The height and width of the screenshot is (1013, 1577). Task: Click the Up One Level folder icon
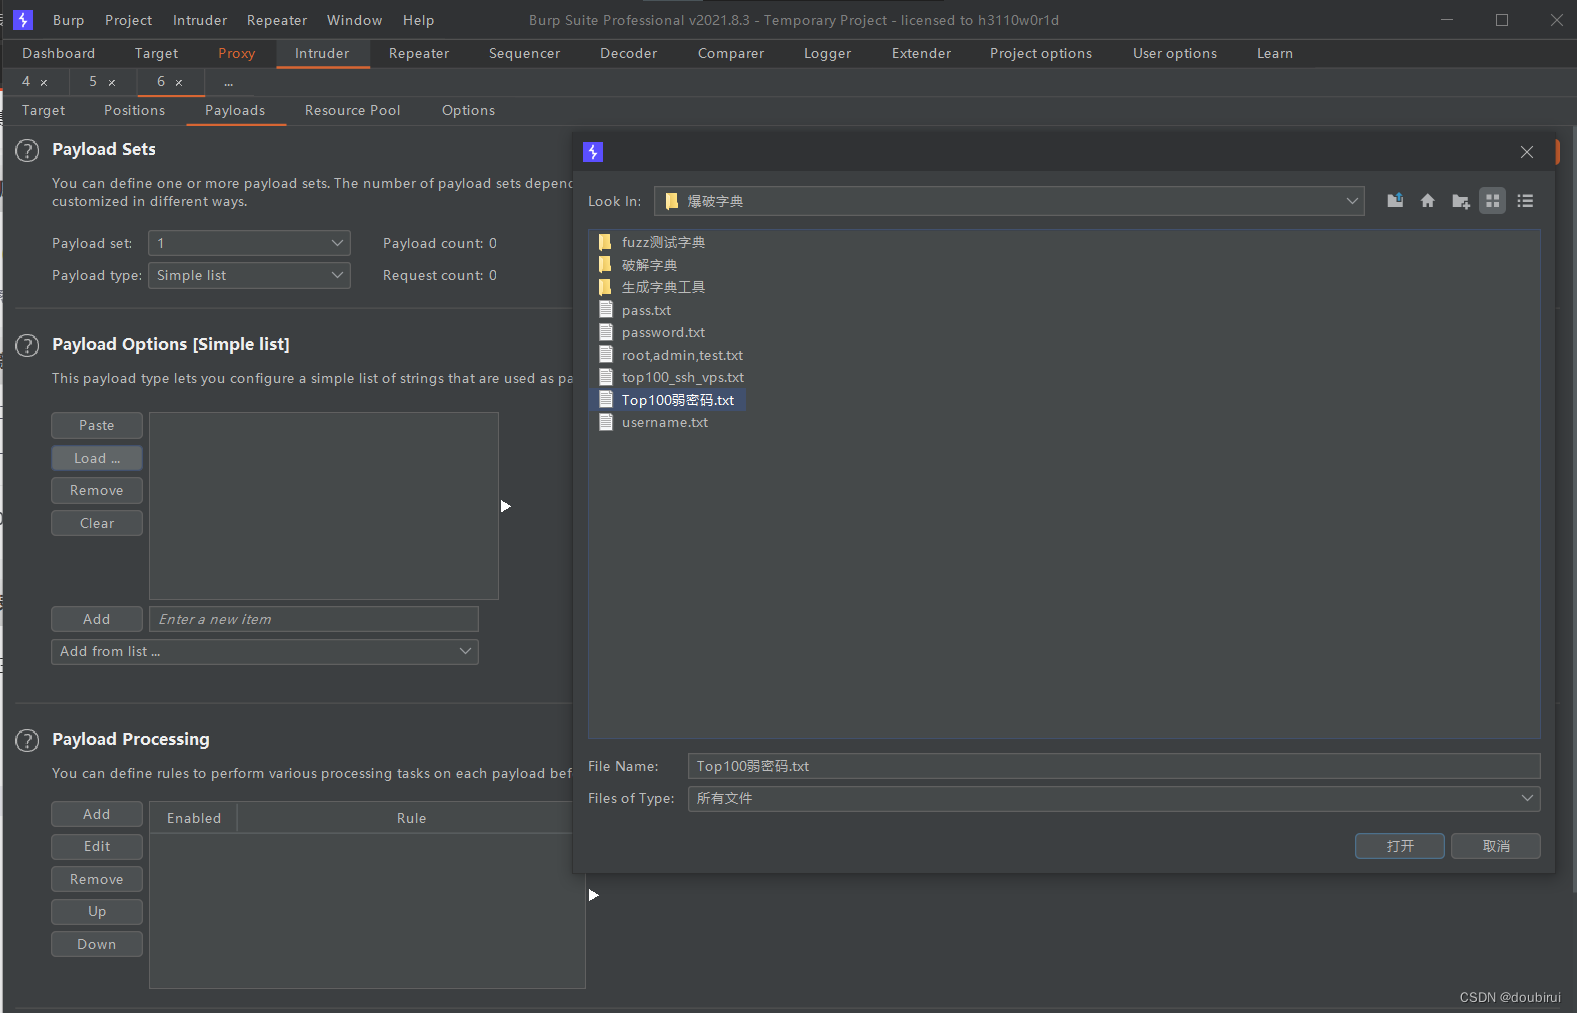point(1395,201)
